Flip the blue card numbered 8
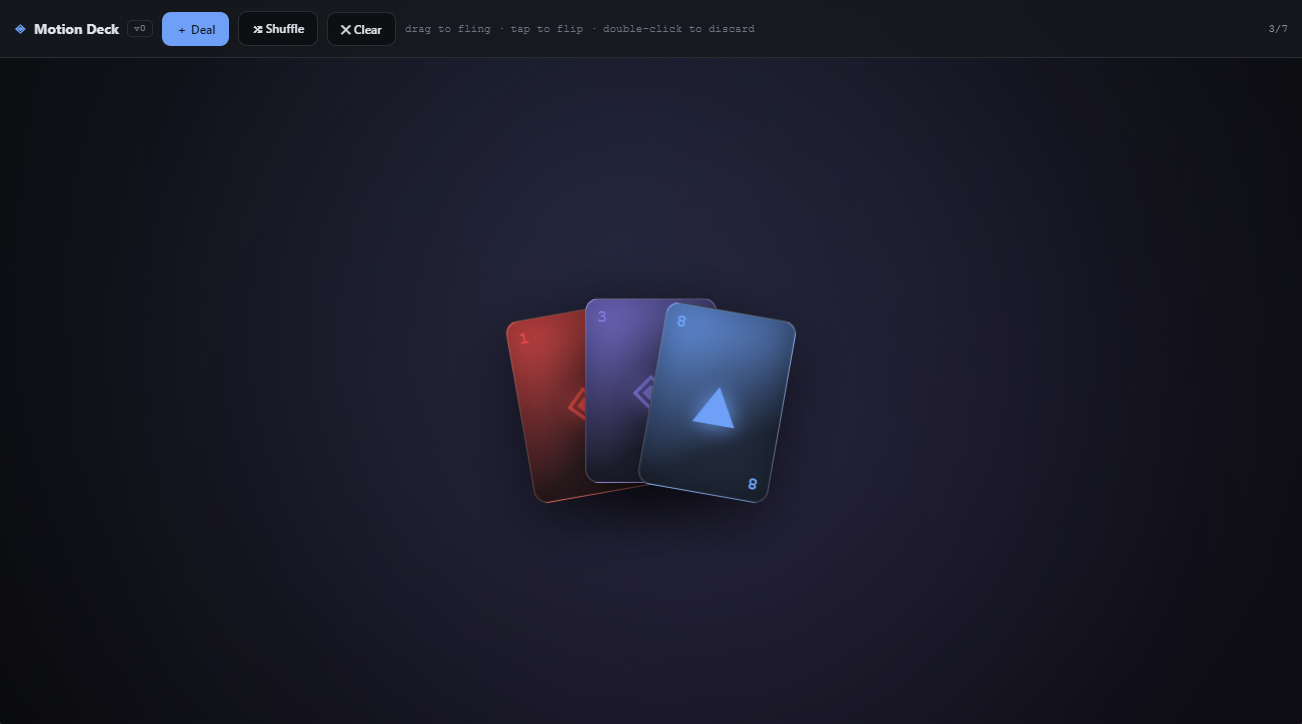 click(x=717, y=402)
